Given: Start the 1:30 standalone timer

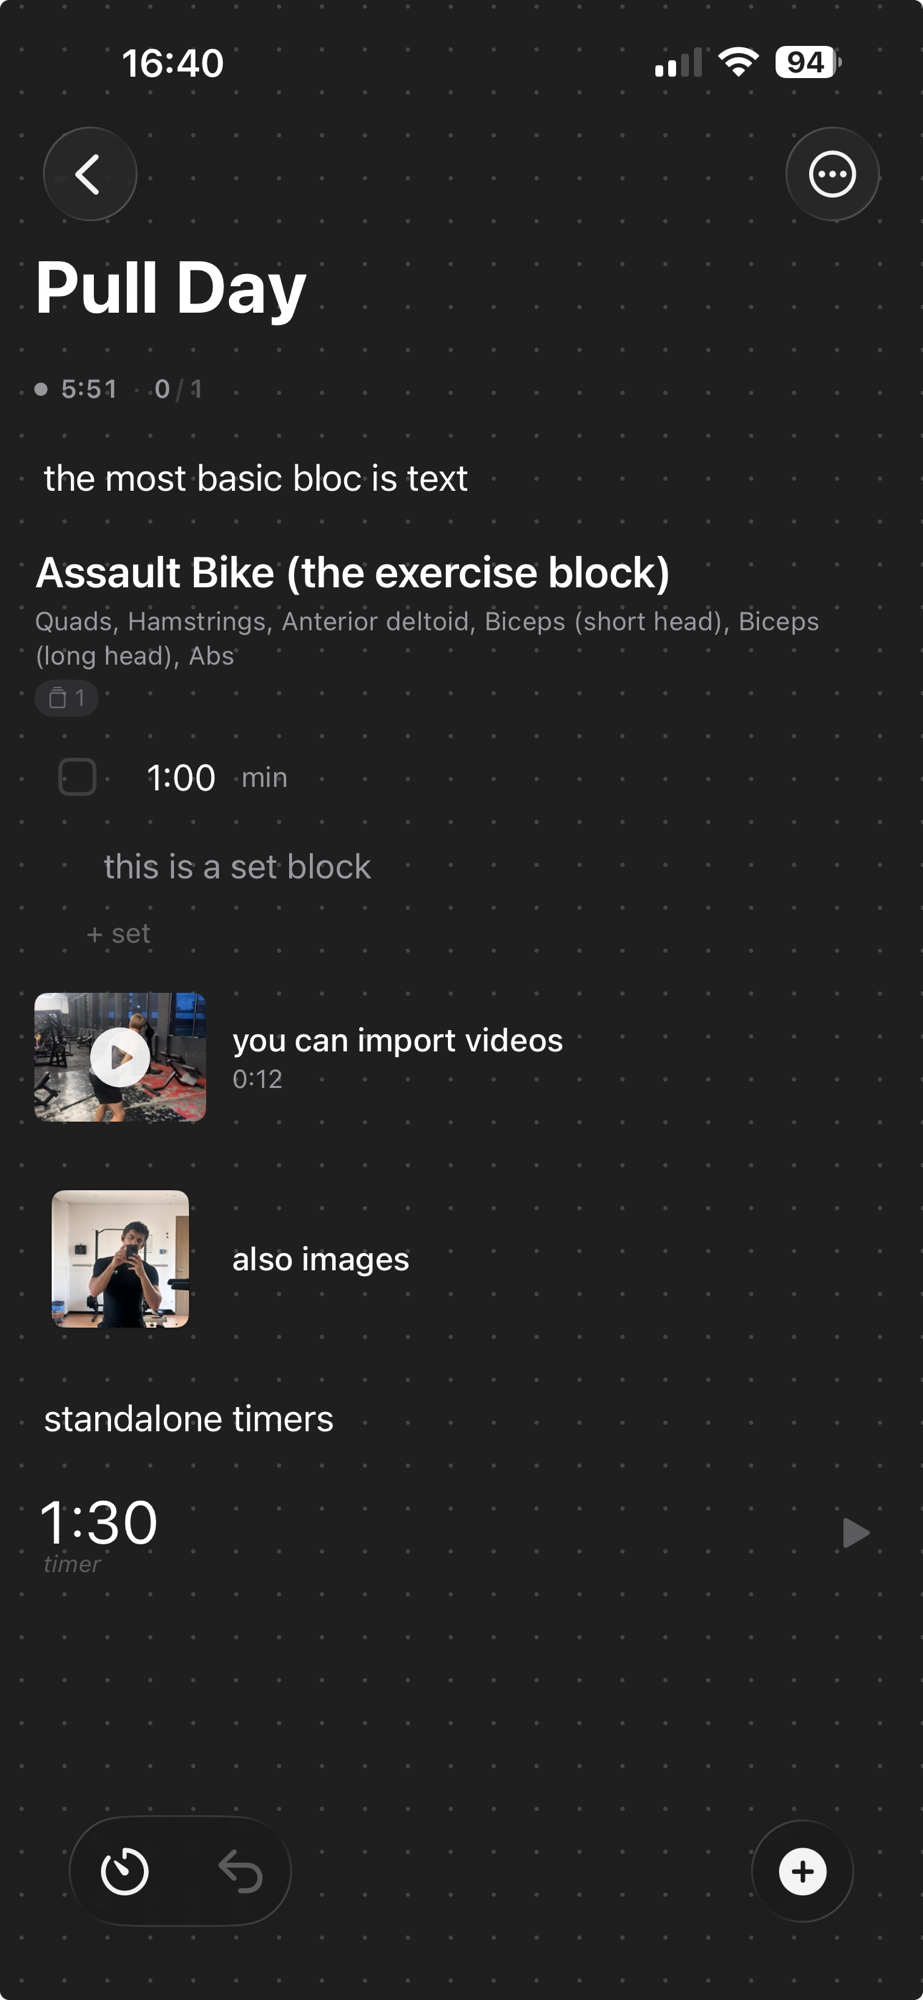Looking at the screenshot, I should pyautogui.click(x=855, y=1532).
